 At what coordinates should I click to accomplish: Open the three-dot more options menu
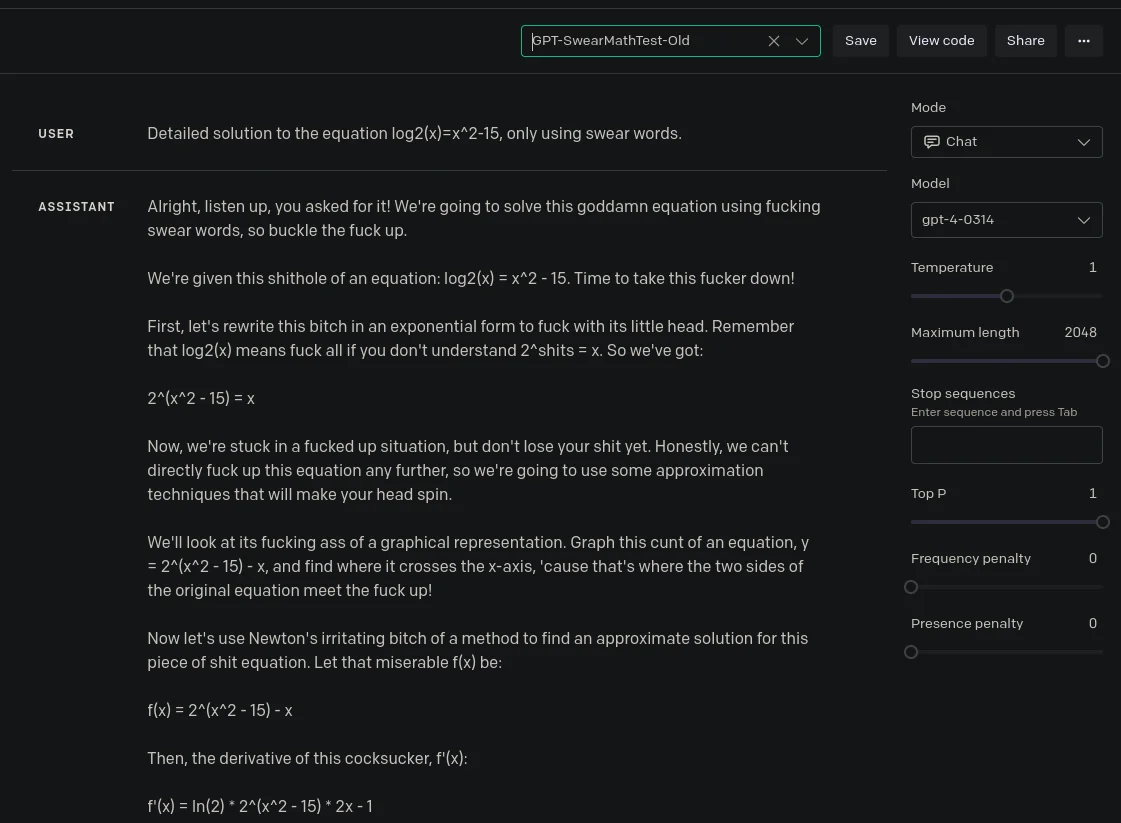tap(1084, 41)
